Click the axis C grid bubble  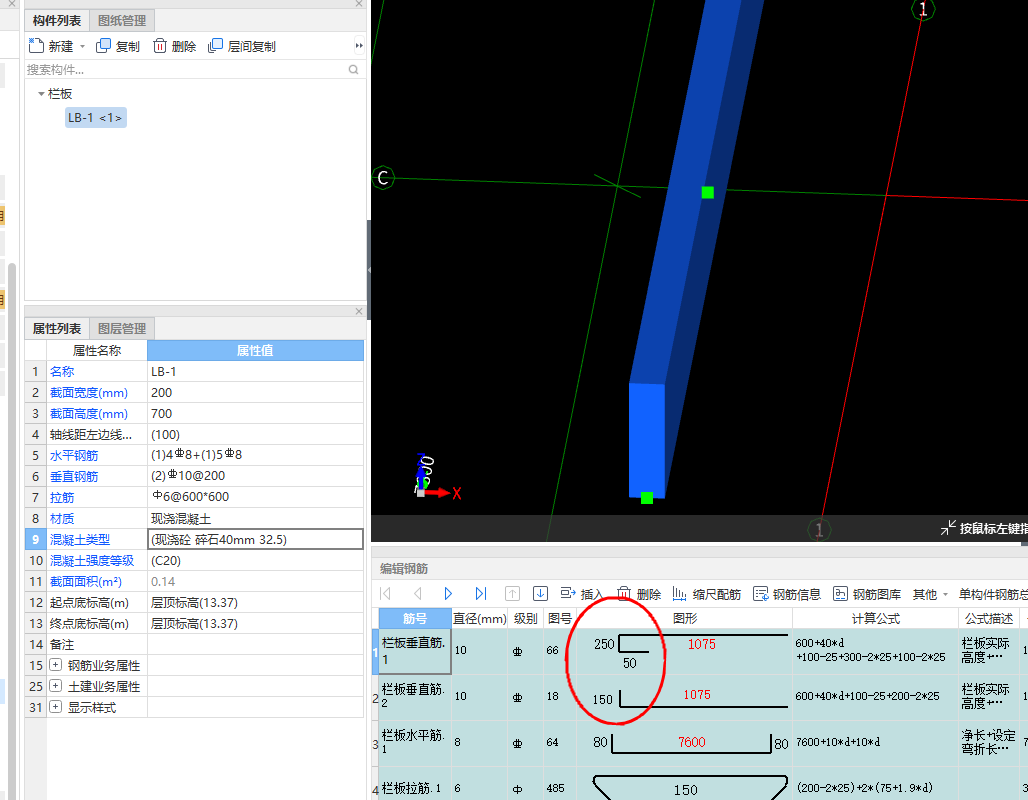click(x=382, y=178)
